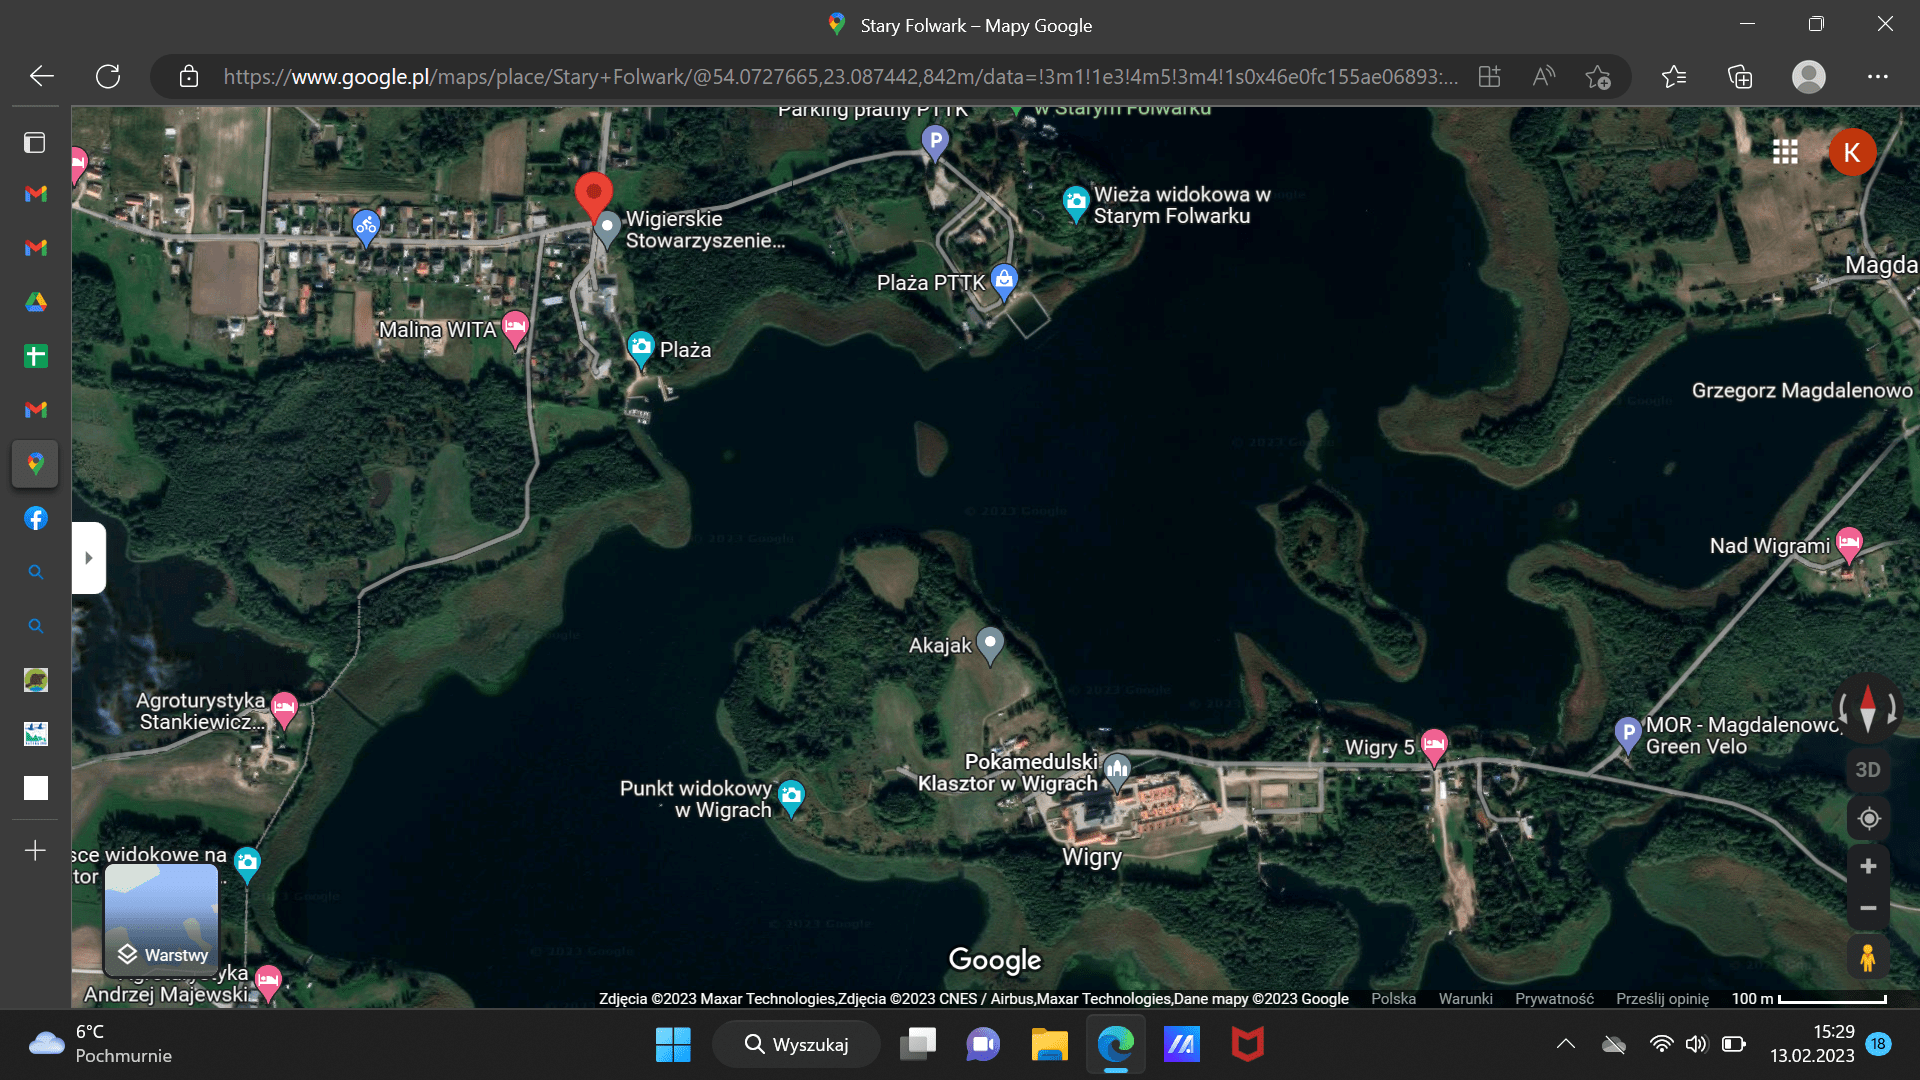Screen dimensions: 1920x1080
Task: Click Prześlij opinię feedback link
Action: click(x=1662, y=998)
